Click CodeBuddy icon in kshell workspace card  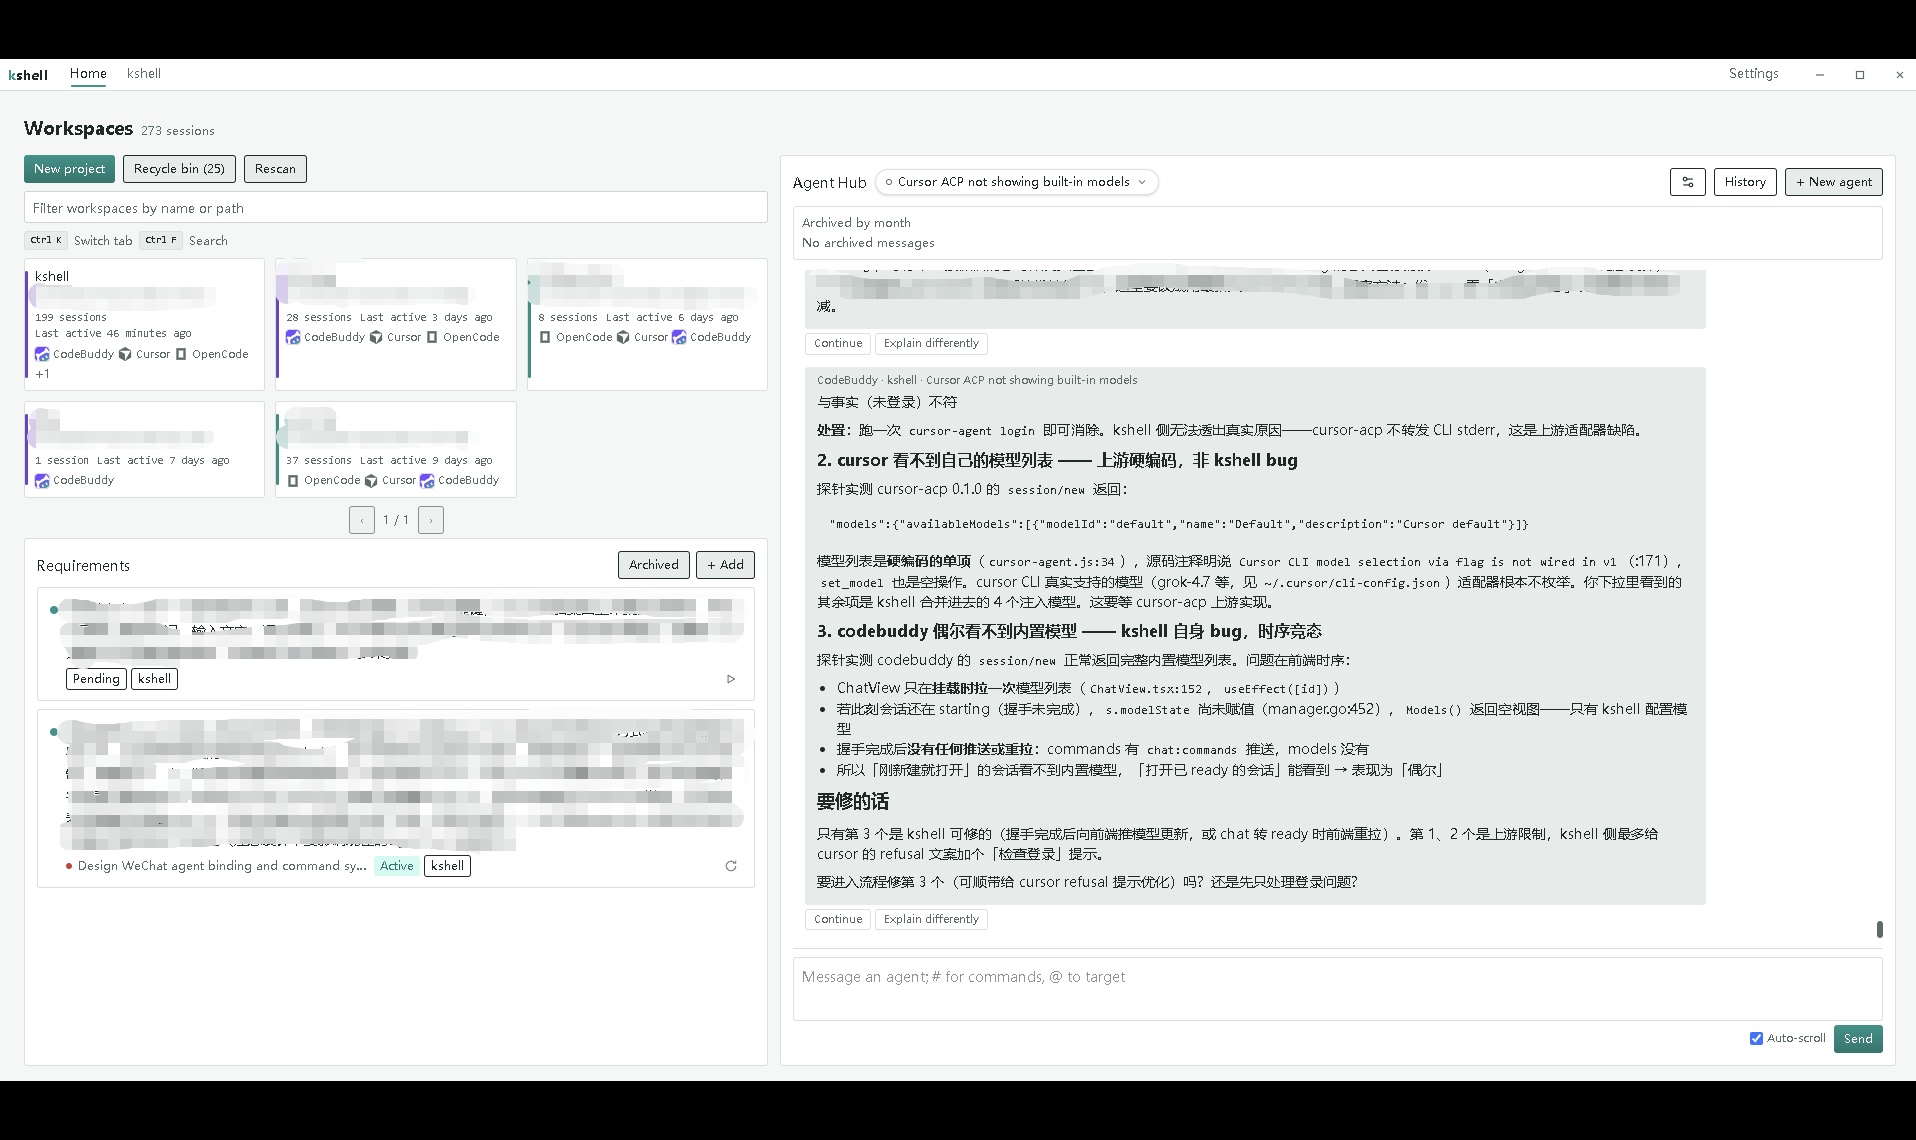pos(42,354)
